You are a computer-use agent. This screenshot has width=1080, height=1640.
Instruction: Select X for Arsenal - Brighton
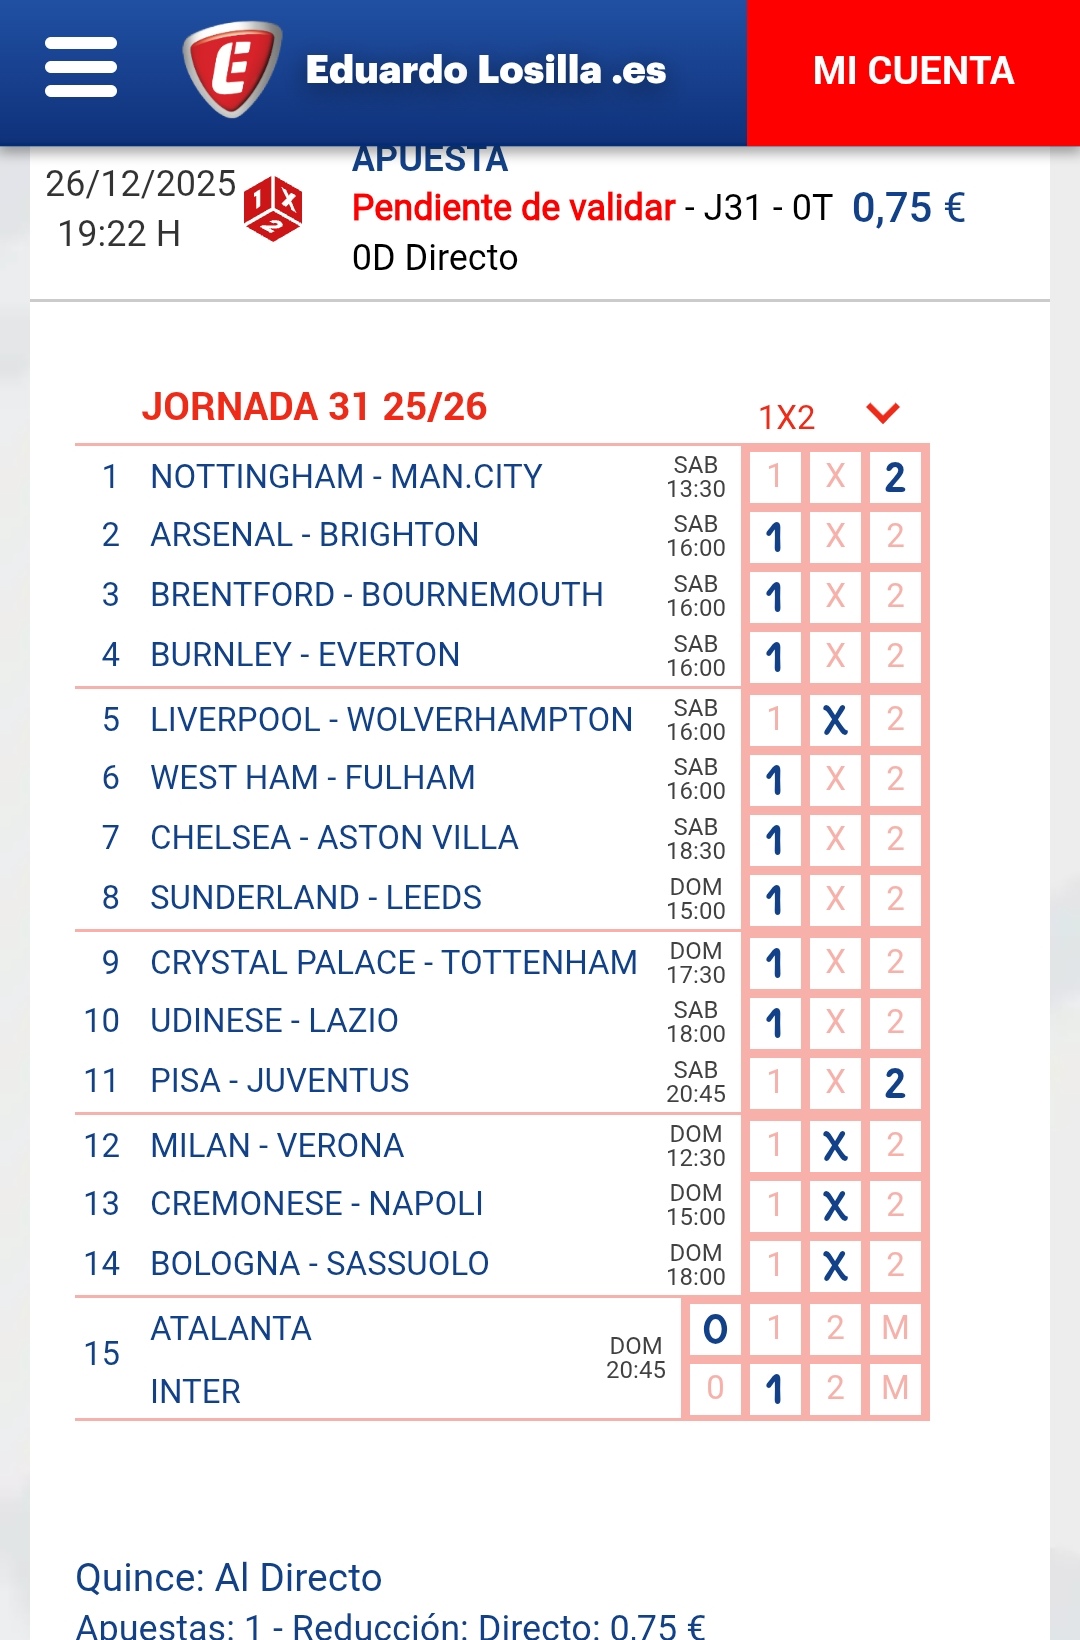(835, 537)
